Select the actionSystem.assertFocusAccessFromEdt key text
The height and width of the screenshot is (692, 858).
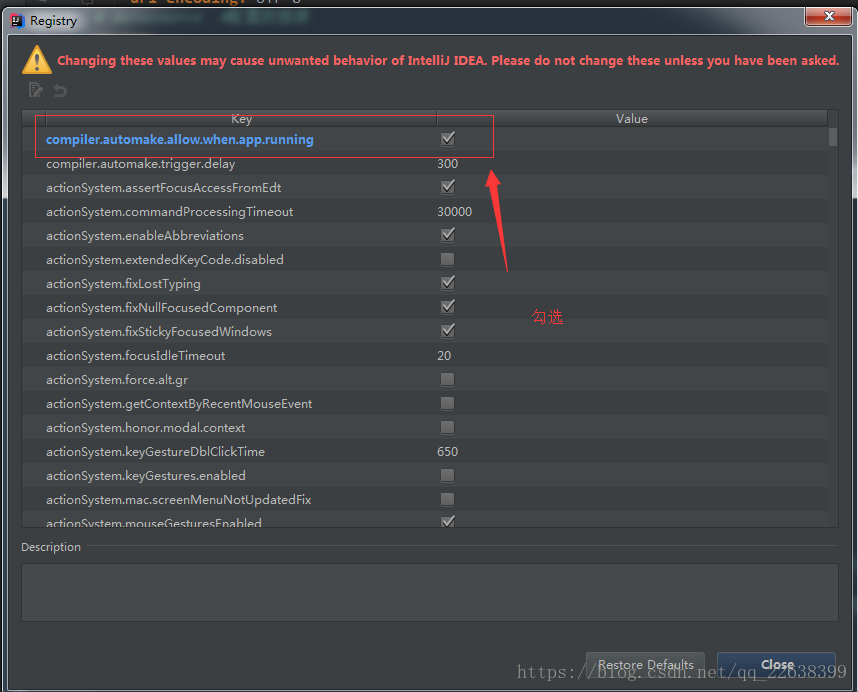pyautogui.click(x=164, y=188)
